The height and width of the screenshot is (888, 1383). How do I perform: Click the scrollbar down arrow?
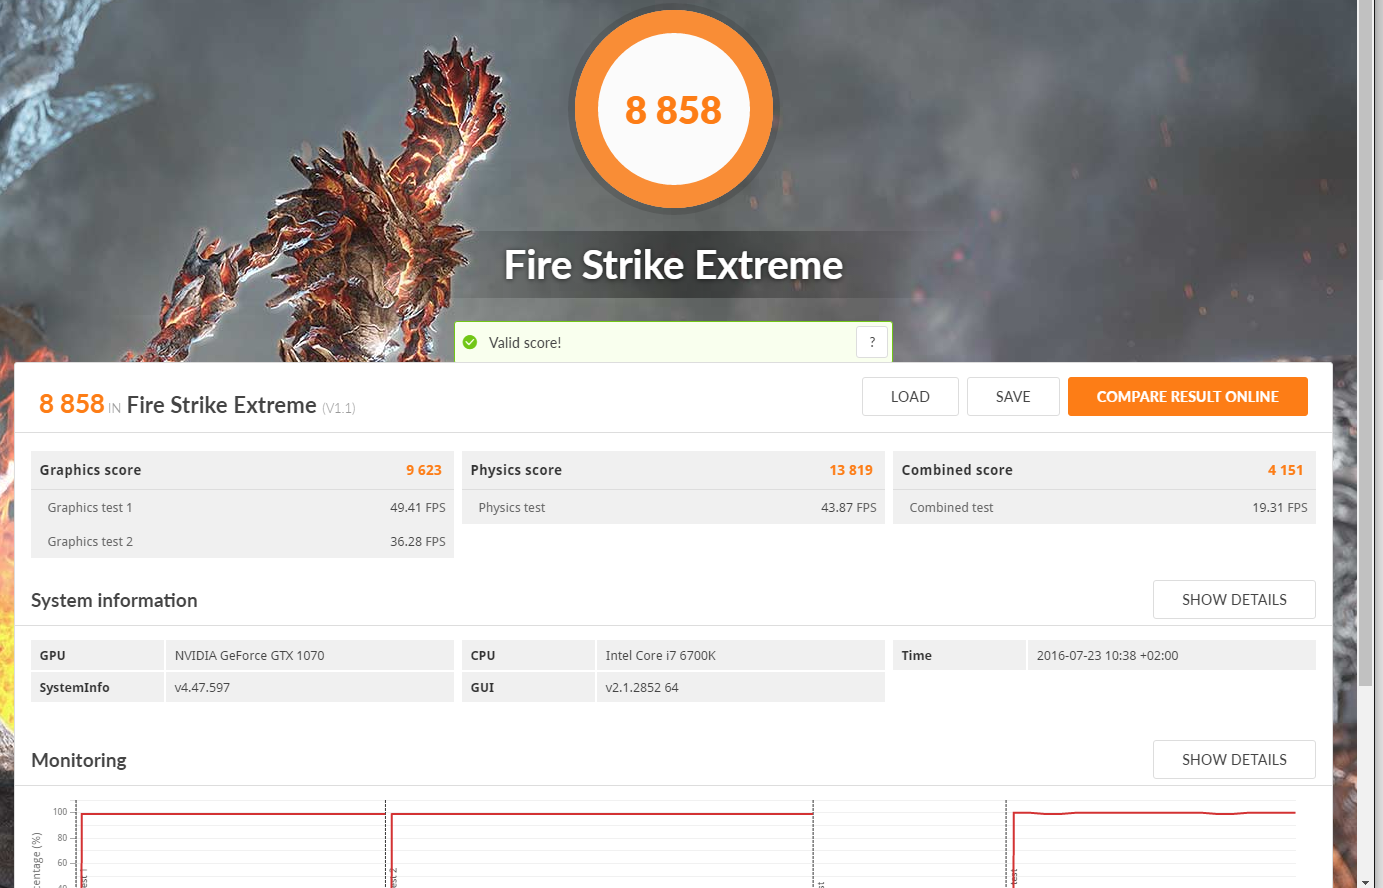click(x=1366, y=881)
